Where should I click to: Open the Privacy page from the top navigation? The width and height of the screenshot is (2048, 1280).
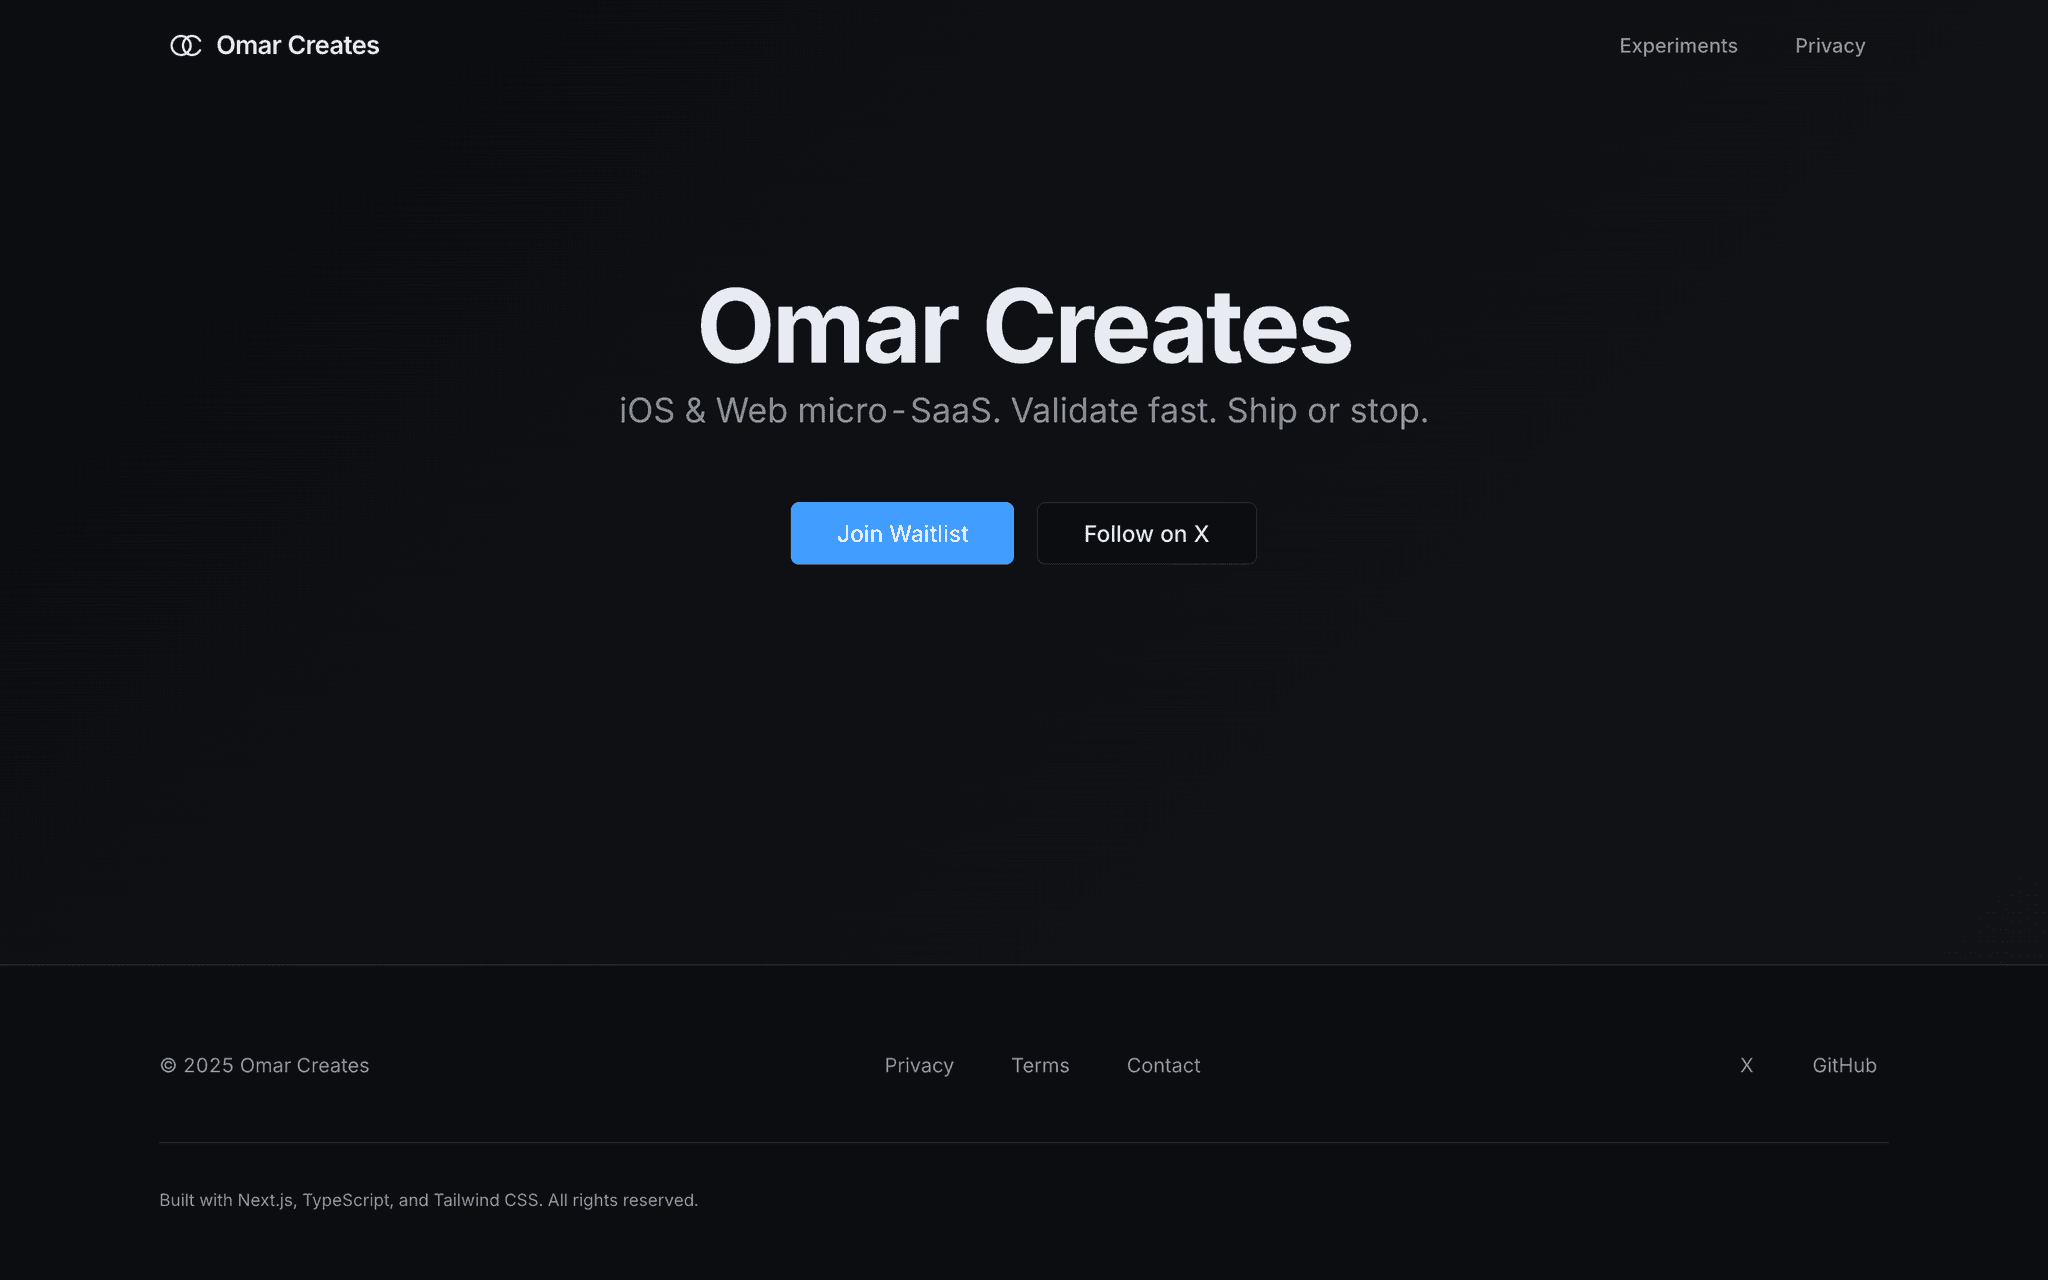1830,45
